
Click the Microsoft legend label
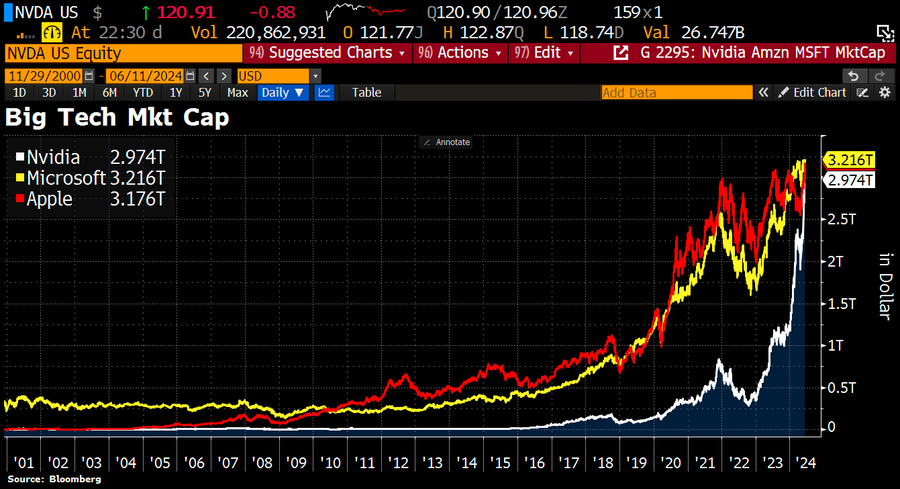[66, 178]
